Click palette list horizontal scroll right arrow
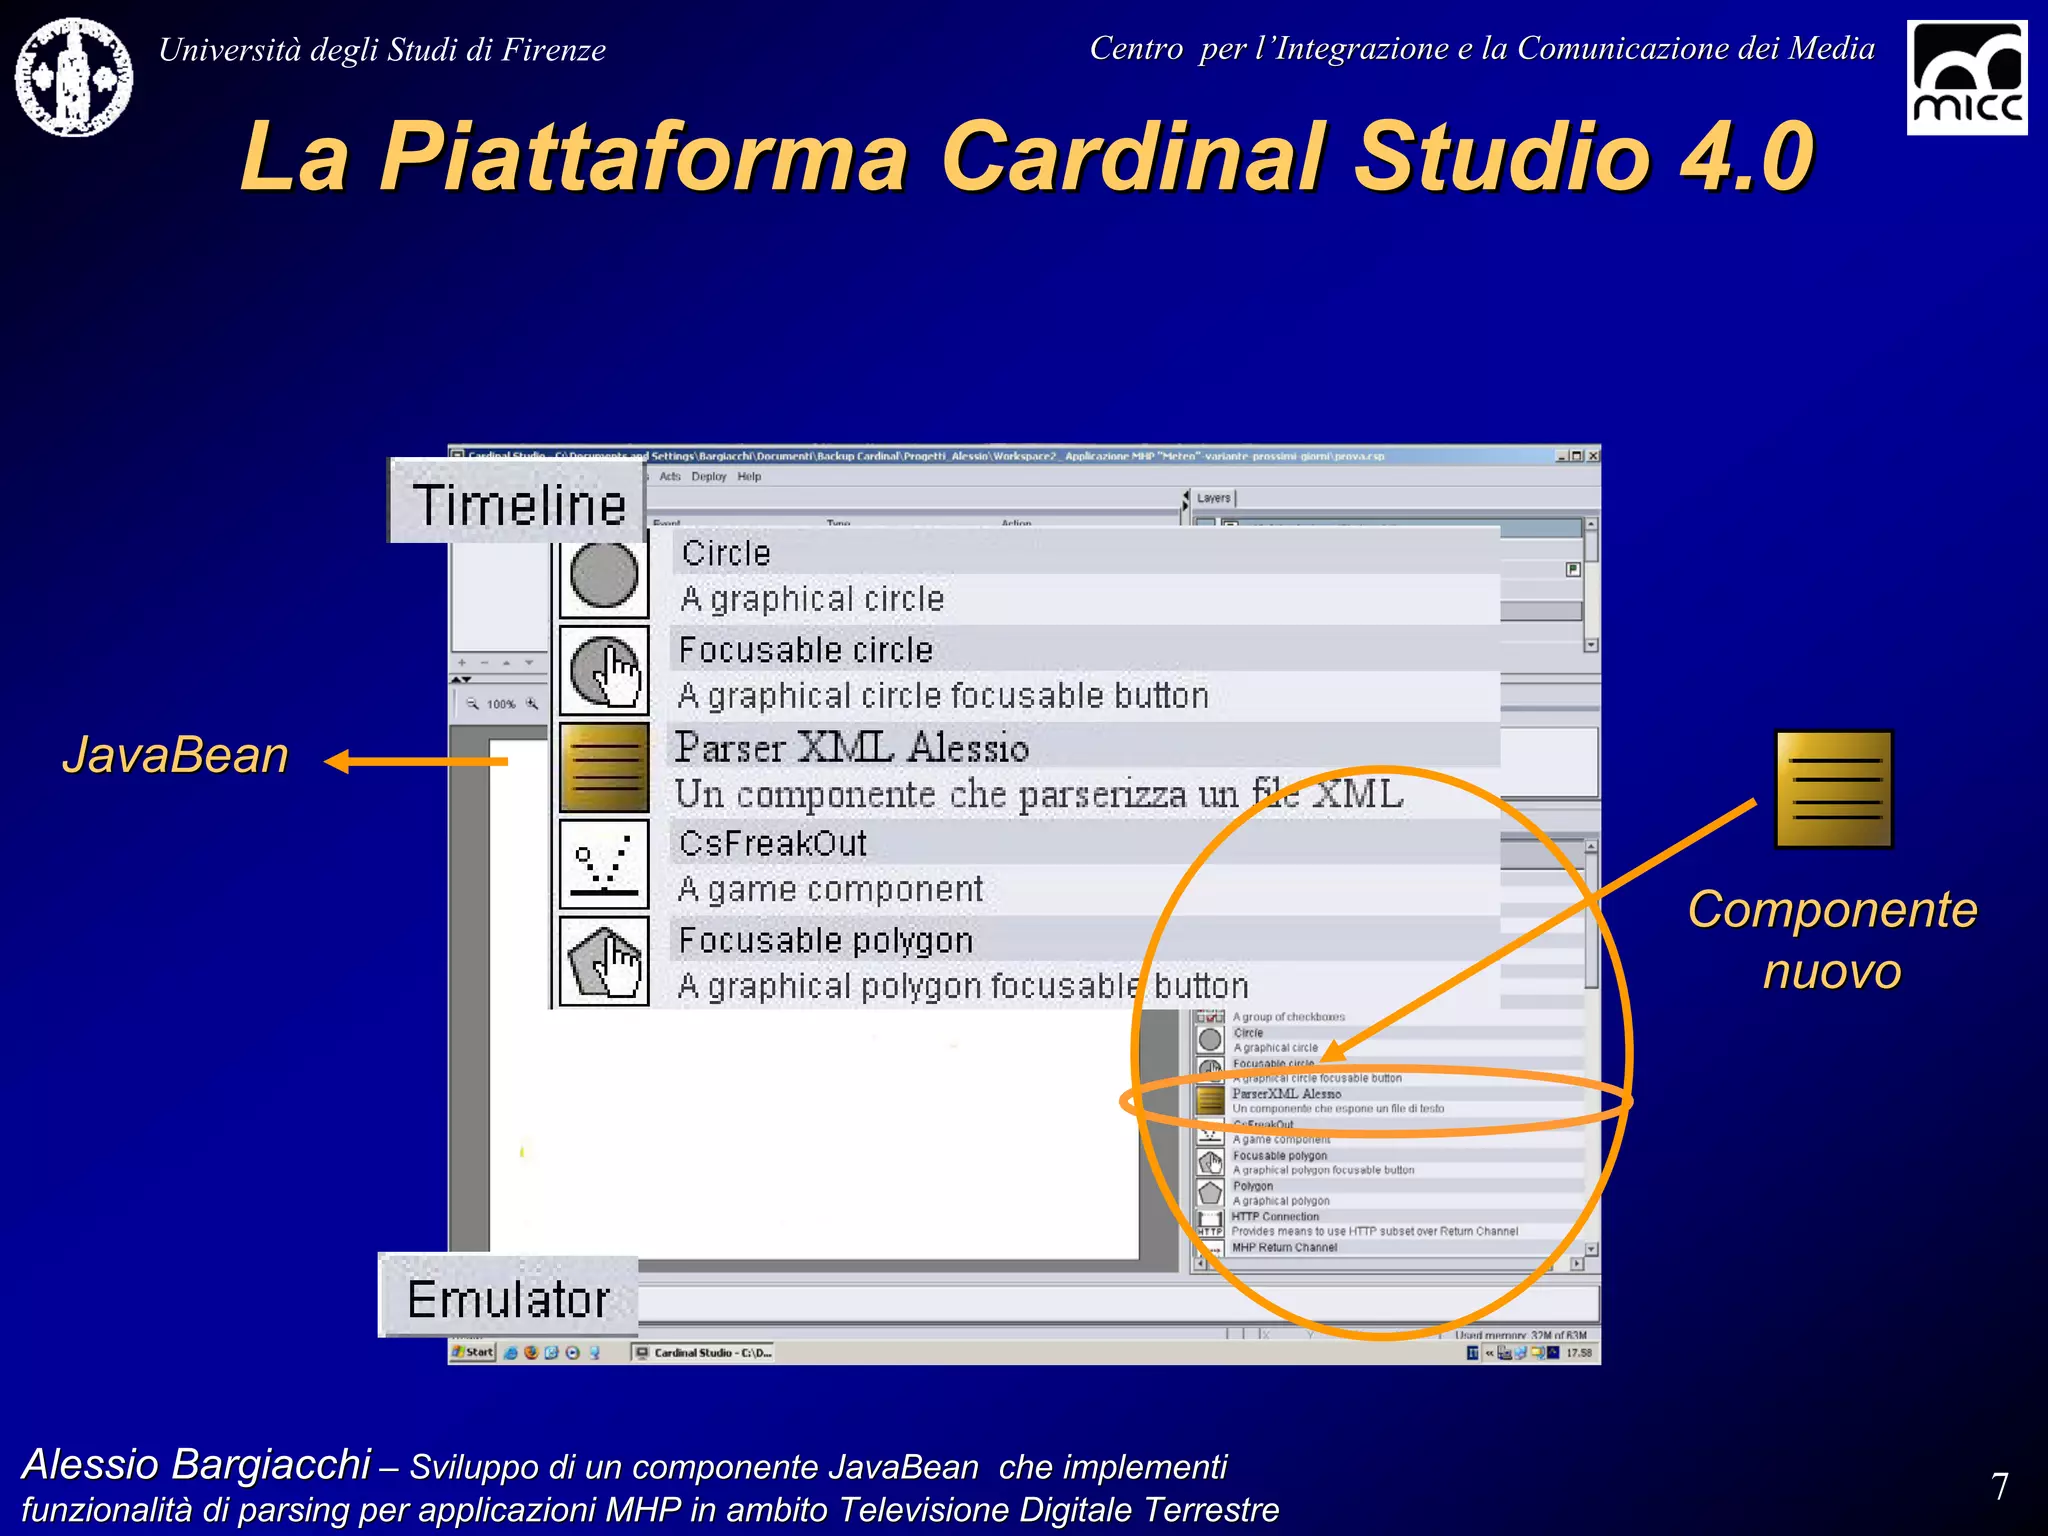 [x=1577, y=1264]
